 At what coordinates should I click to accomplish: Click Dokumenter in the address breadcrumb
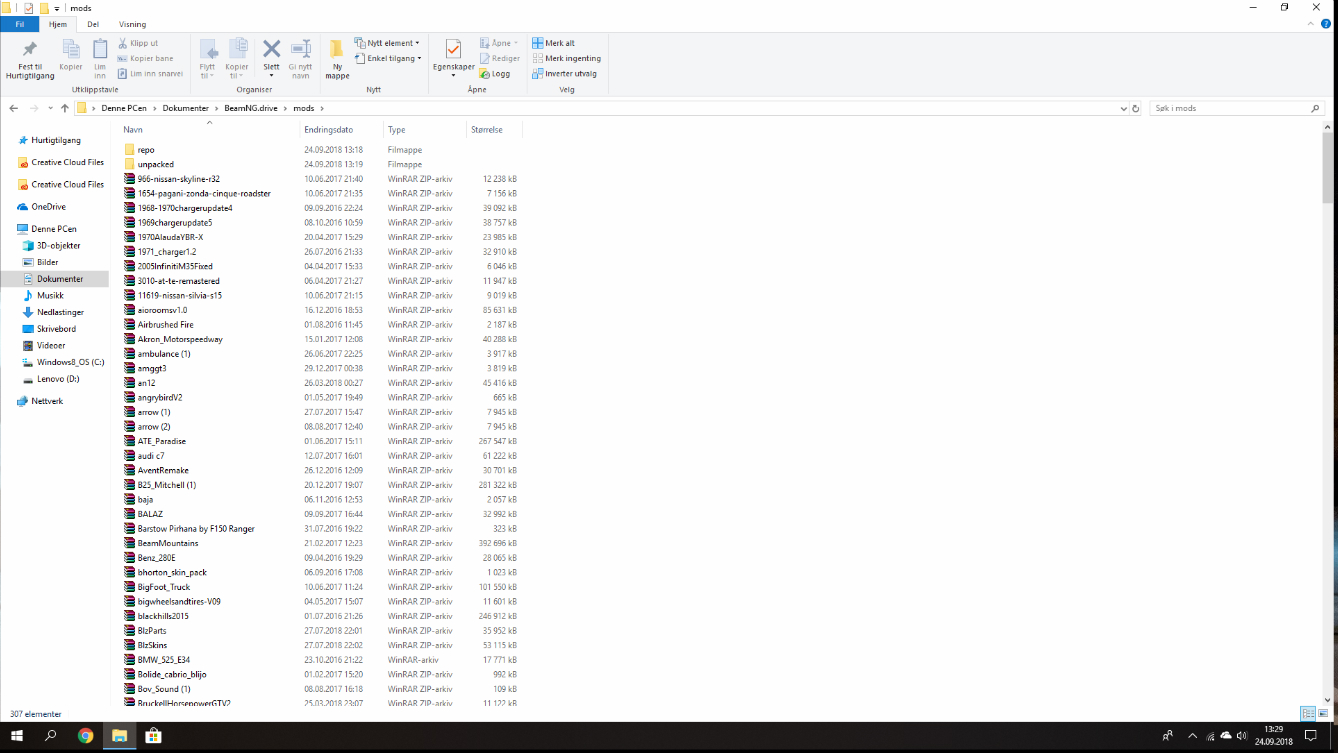185,108
